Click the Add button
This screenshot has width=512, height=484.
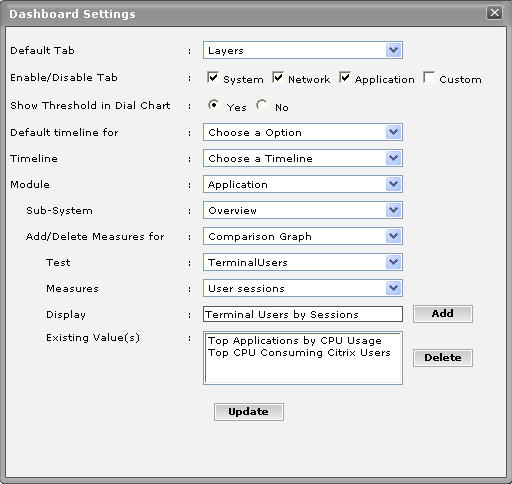pos(443,314)
